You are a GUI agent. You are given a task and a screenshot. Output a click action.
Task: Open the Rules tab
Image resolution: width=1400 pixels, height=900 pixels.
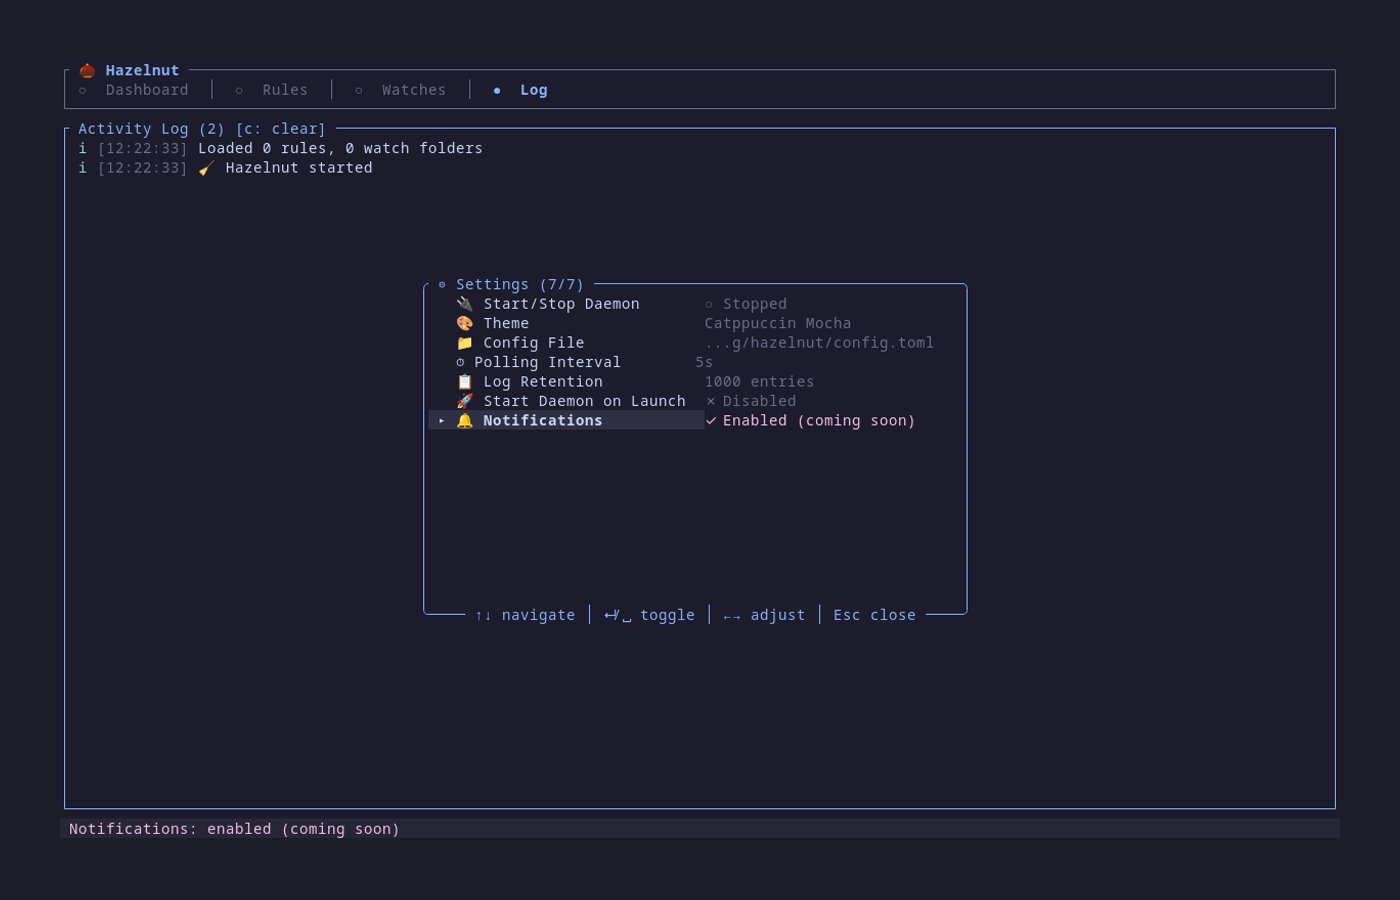(284, 89)
